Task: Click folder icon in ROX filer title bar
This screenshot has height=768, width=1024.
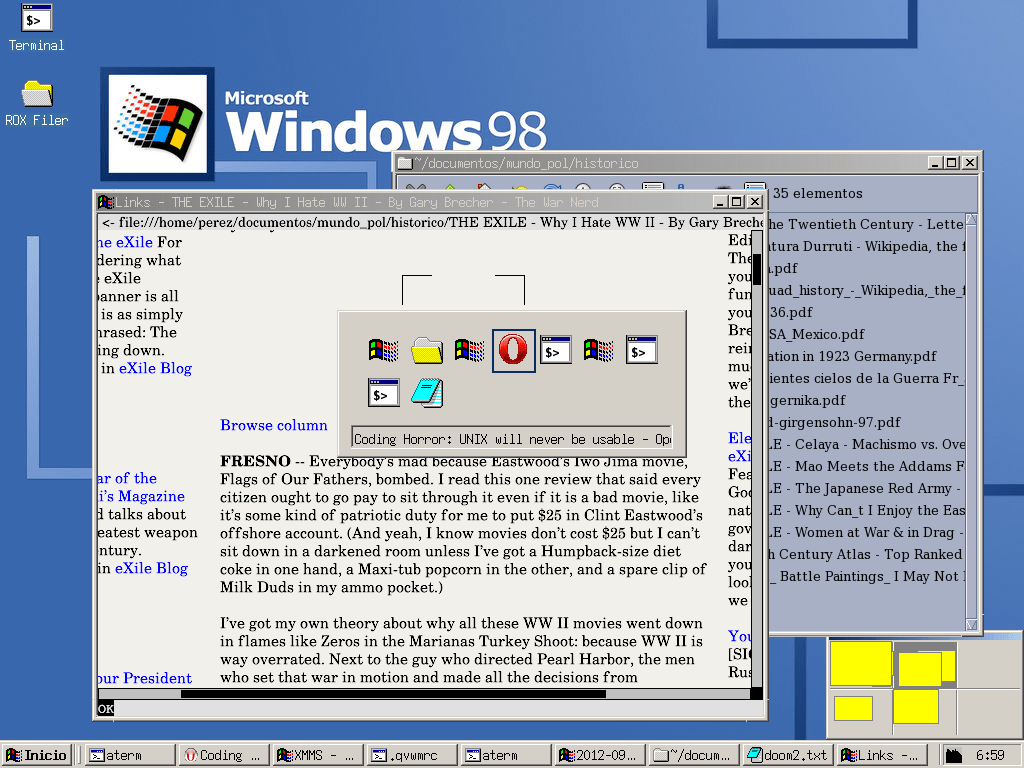Action: [x=405, y=163]
